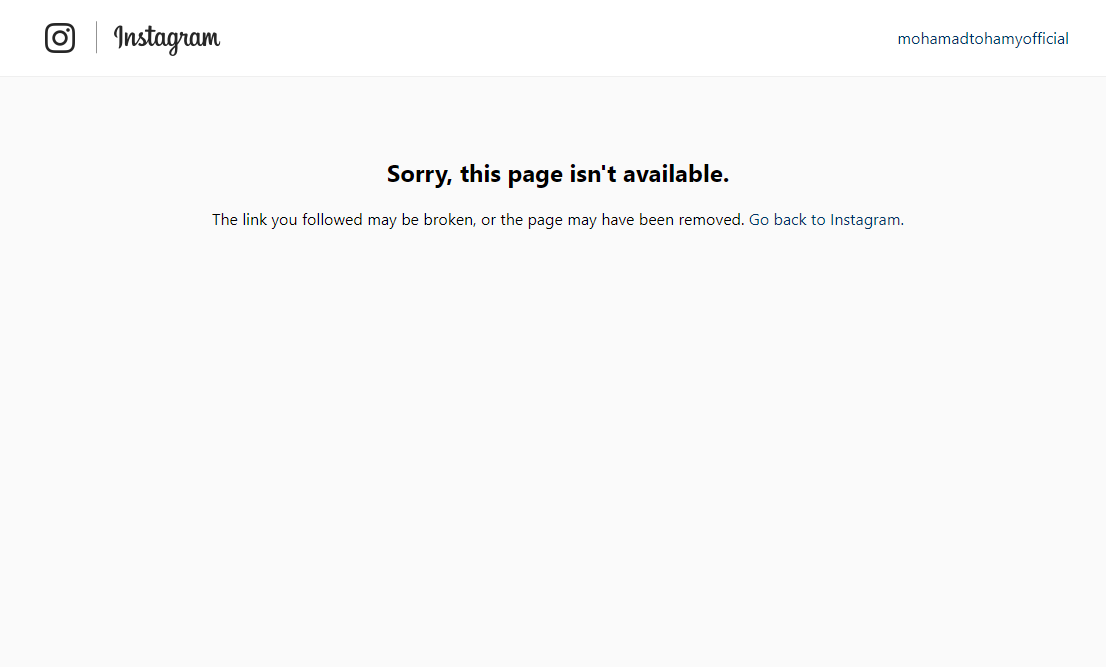This screenshot has width=1106, height=667.
Task: Click the divider line beside camera icon
Action: [97, 37]
